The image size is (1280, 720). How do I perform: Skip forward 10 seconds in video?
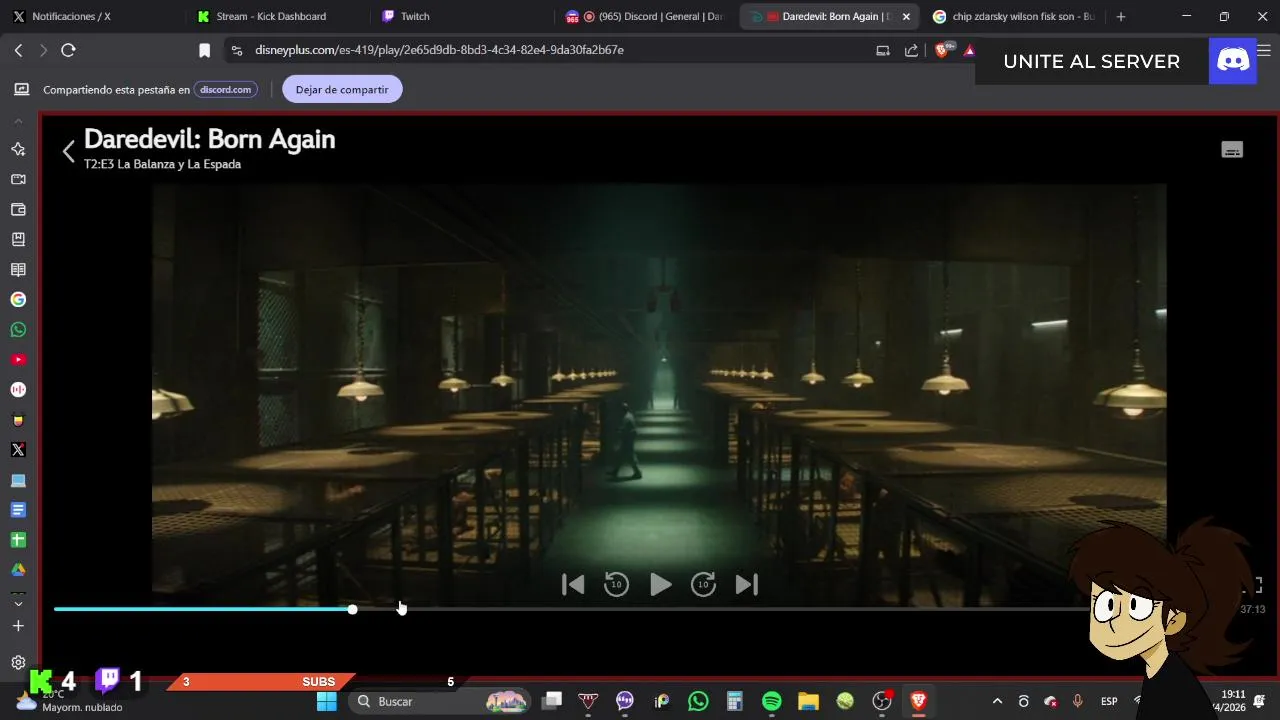[703, 584]
